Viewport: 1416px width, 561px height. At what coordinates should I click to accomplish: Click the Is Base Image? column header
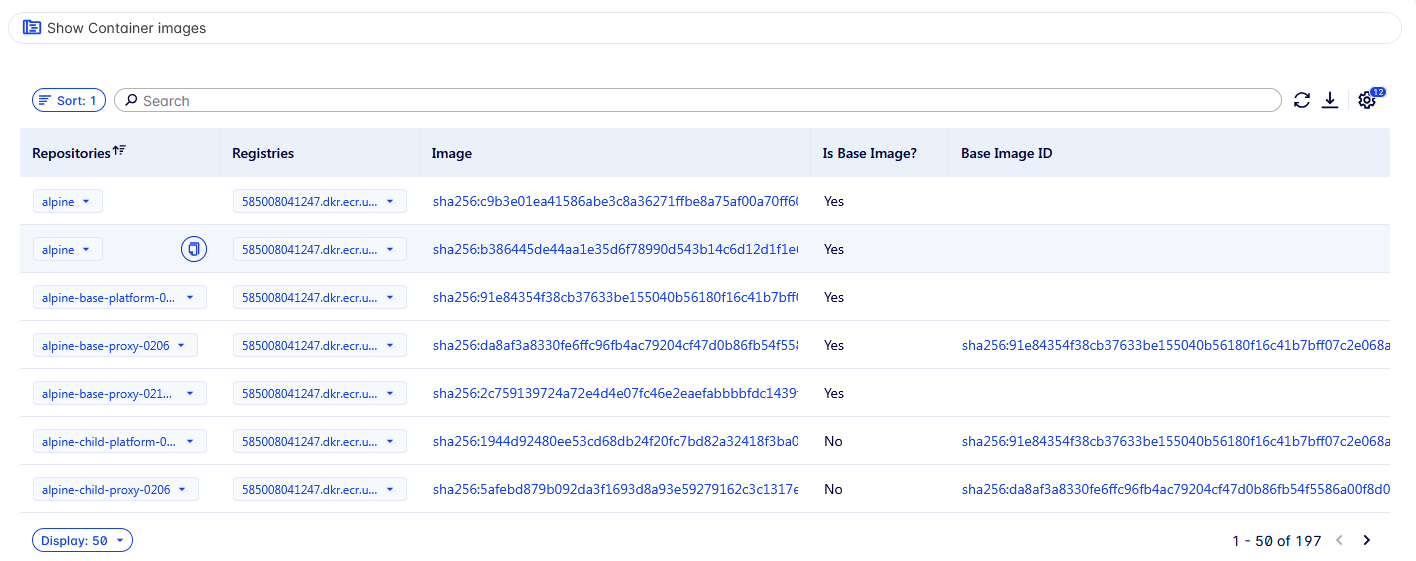869,153
